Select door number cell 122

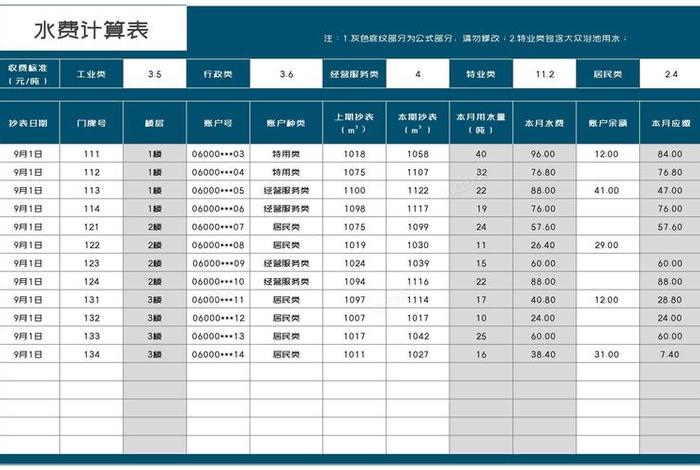tap(92, 245)
